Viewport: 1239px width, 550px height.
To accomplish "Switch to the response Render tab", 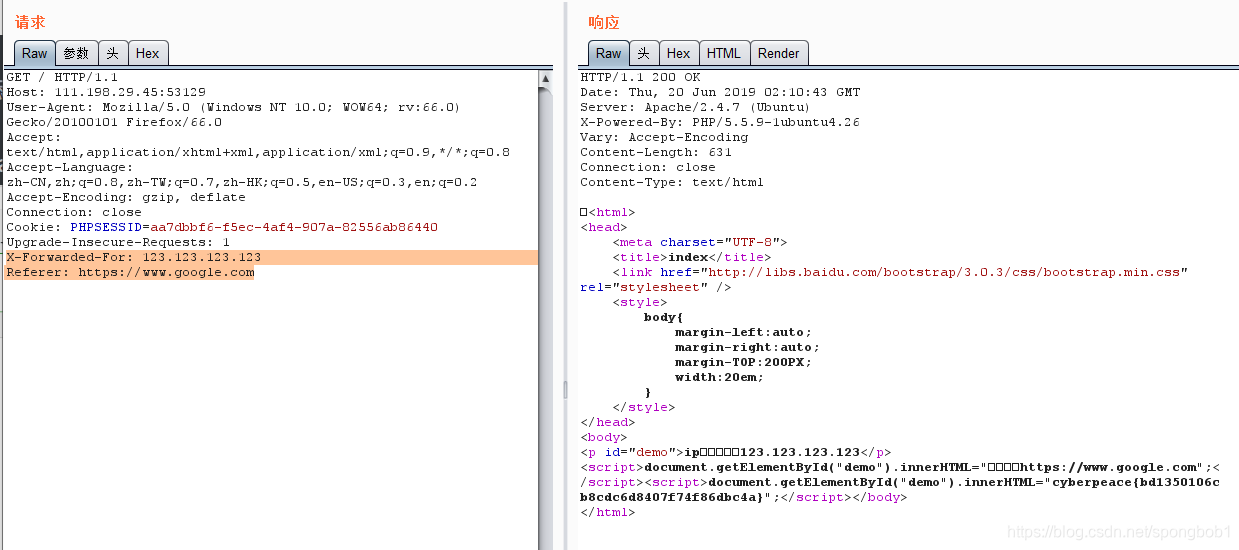I will pos(778,53).
